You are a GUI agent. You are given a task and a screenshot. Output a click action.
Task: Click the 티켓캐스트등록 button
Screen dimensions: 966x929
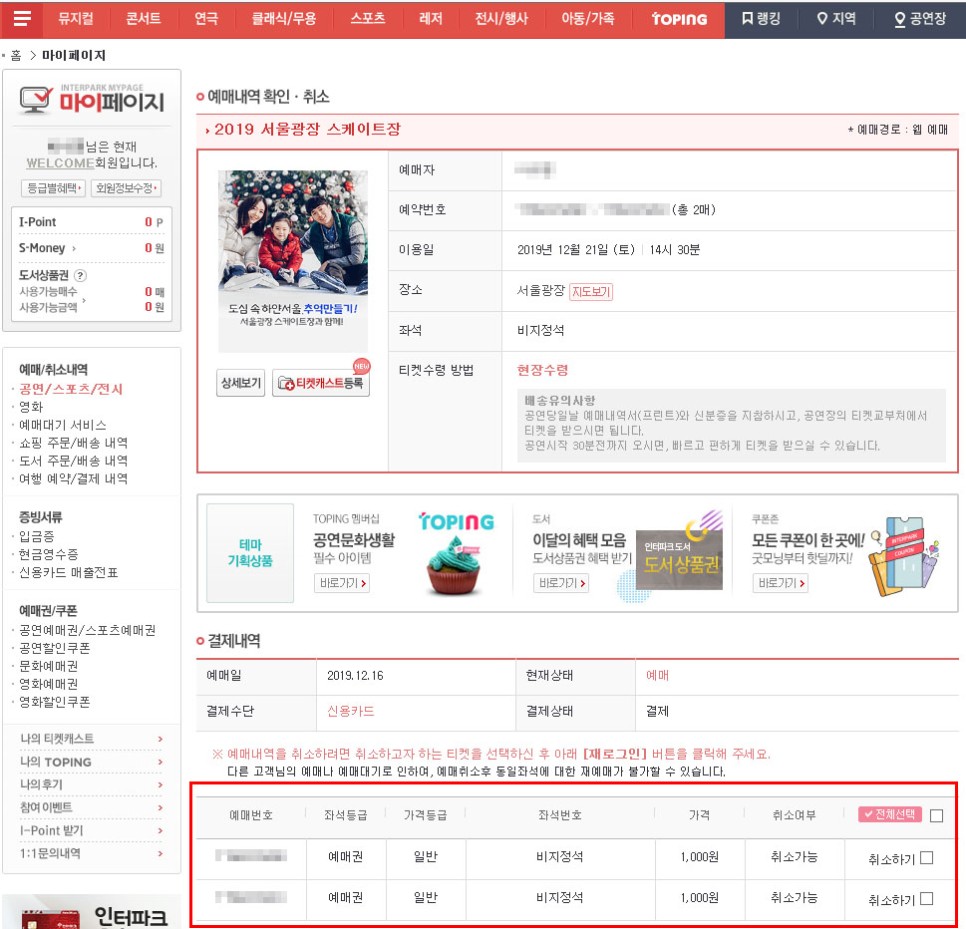pos(321,383)
